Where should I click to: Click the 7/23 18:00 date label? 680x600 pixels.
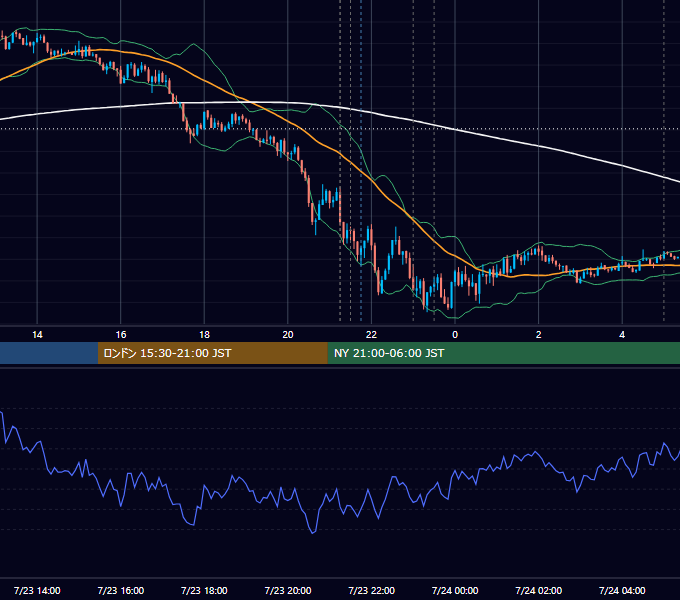(x=204, y=590)
